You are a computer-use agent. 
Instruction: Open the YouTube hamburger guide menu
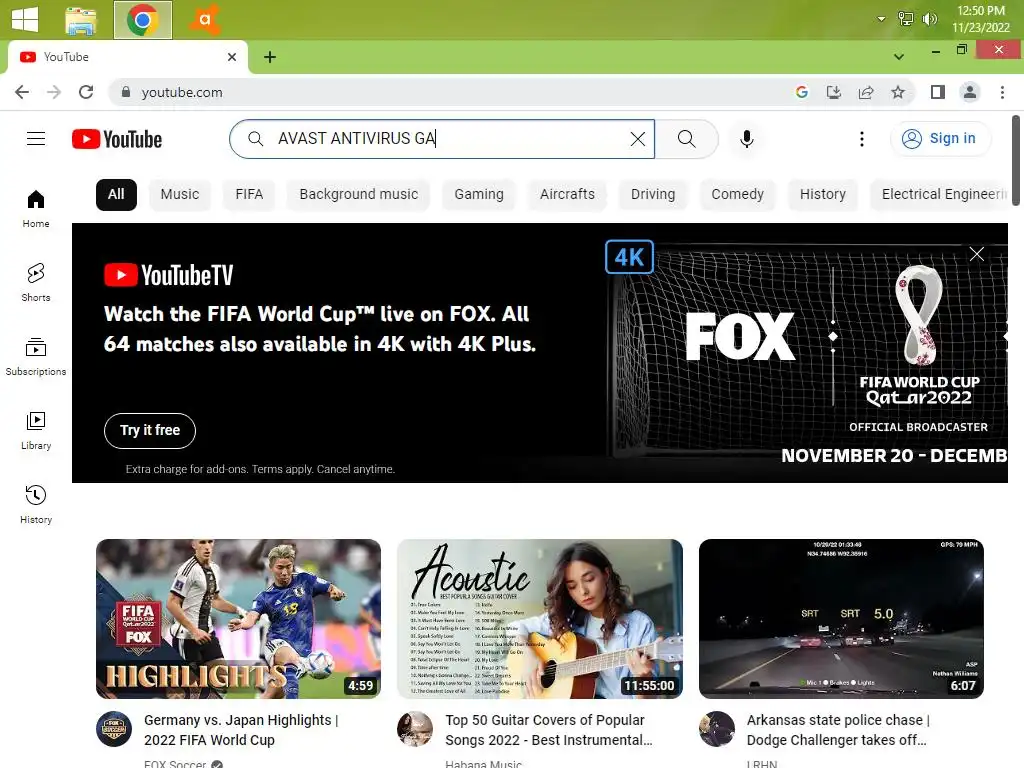[36, 138]
